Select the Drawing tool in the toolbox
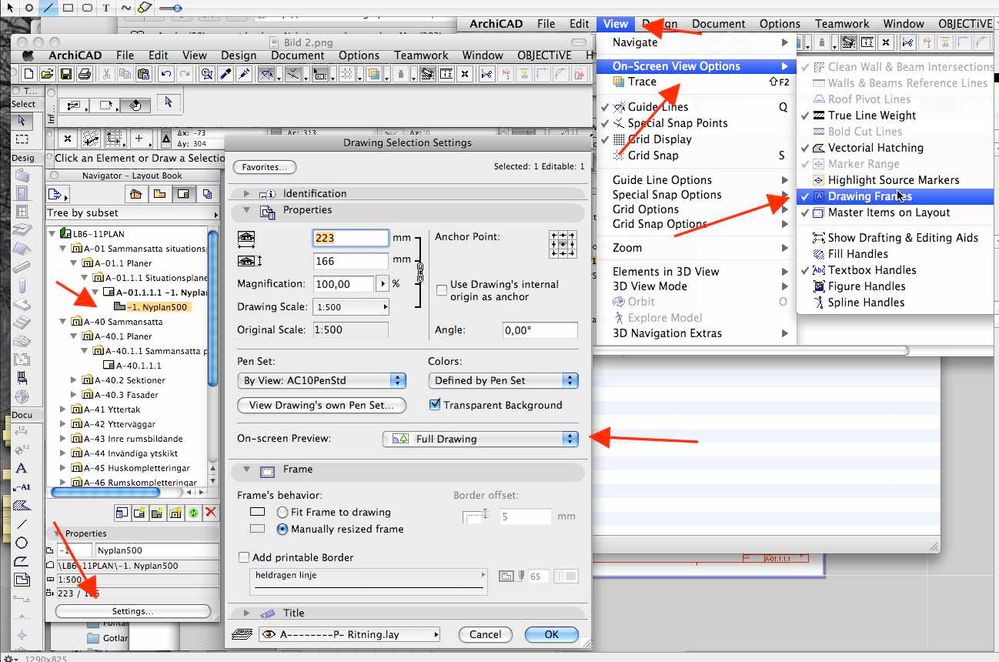The height and width of the screenshot is (662, 999). click(21, 580)
